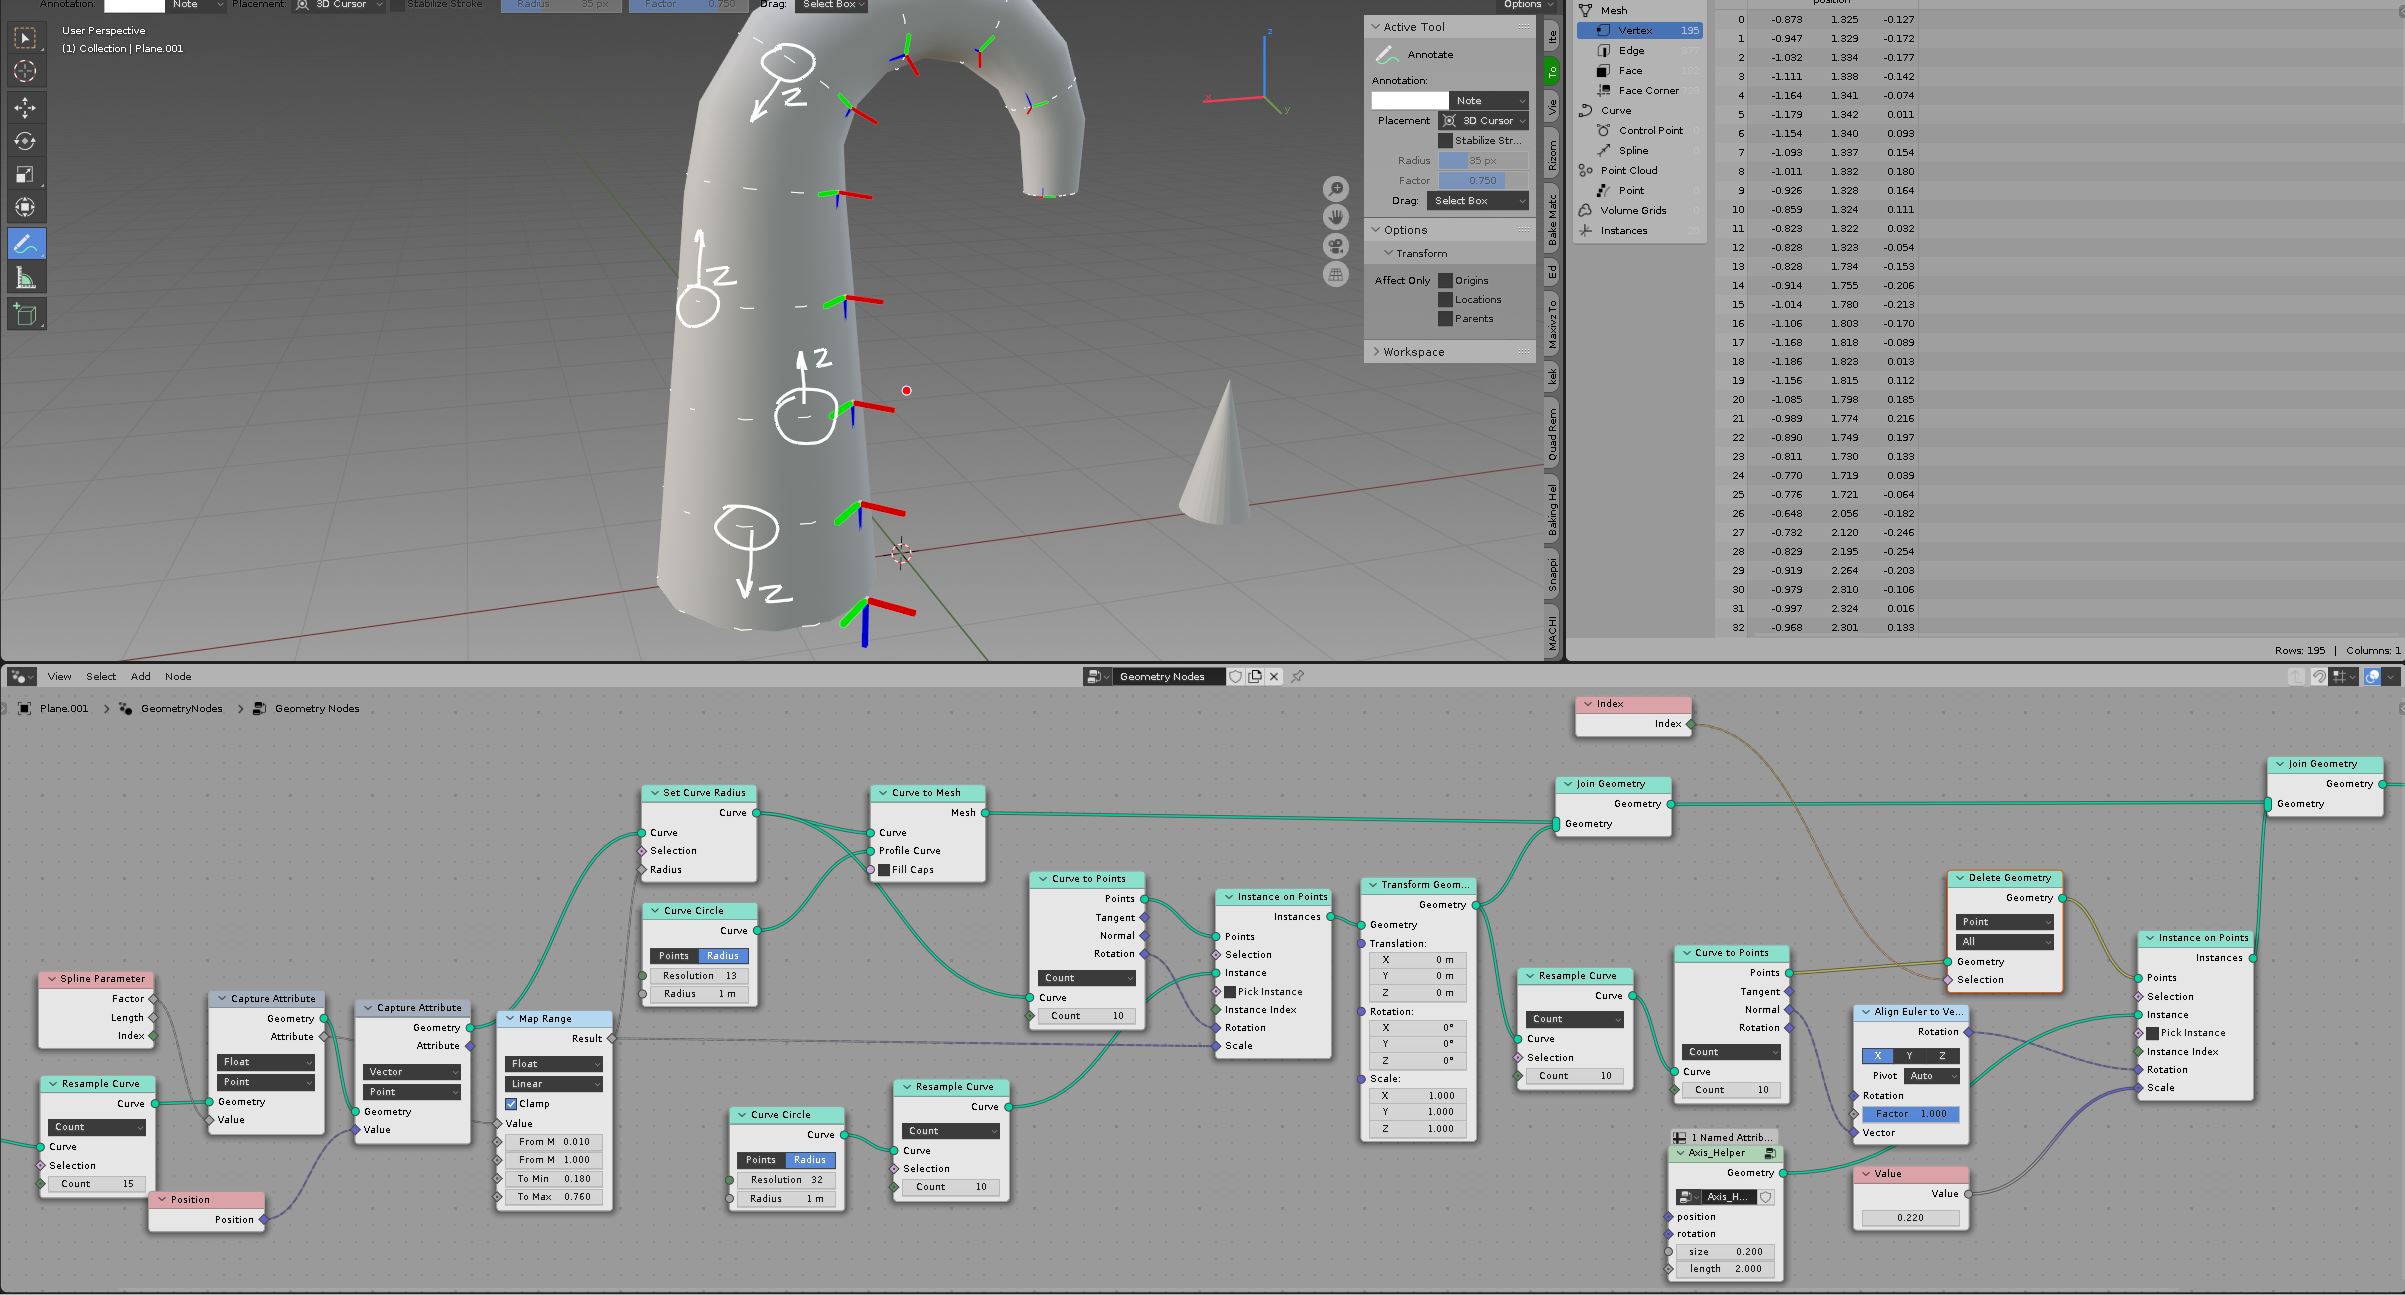The height and width of the screenshot is (1295, 2405).
Task: Select the Measure tool
Action: 25,278
